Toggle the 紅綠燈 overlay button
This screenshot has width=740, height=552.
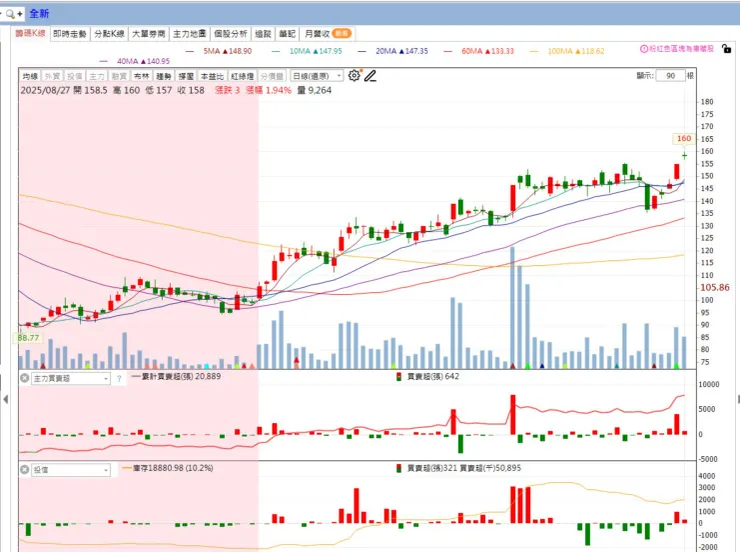click(242, 76)
